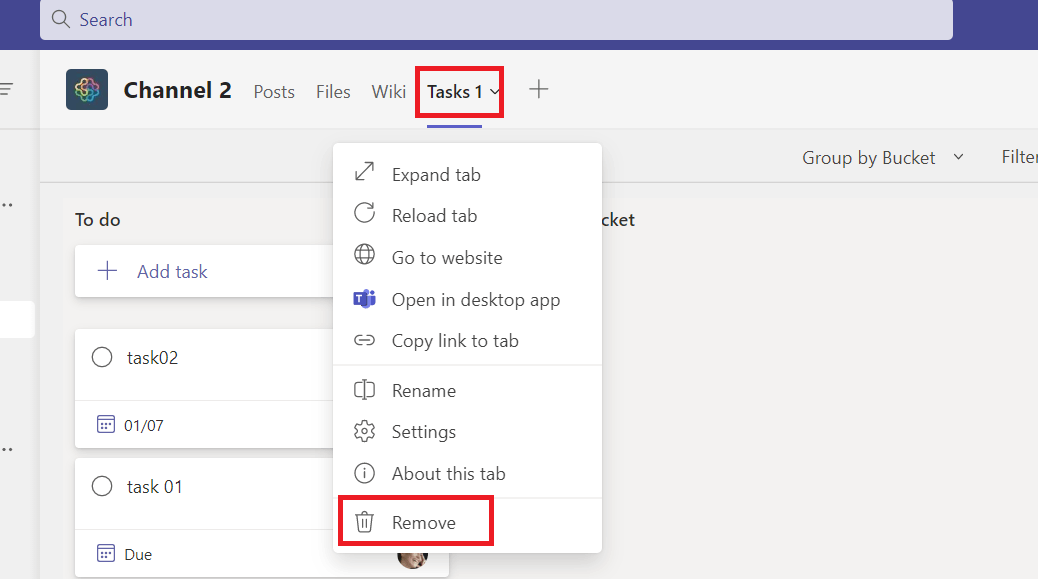Click the Expand tab arrows icon
1038x579 pixels.
point(364,172)
